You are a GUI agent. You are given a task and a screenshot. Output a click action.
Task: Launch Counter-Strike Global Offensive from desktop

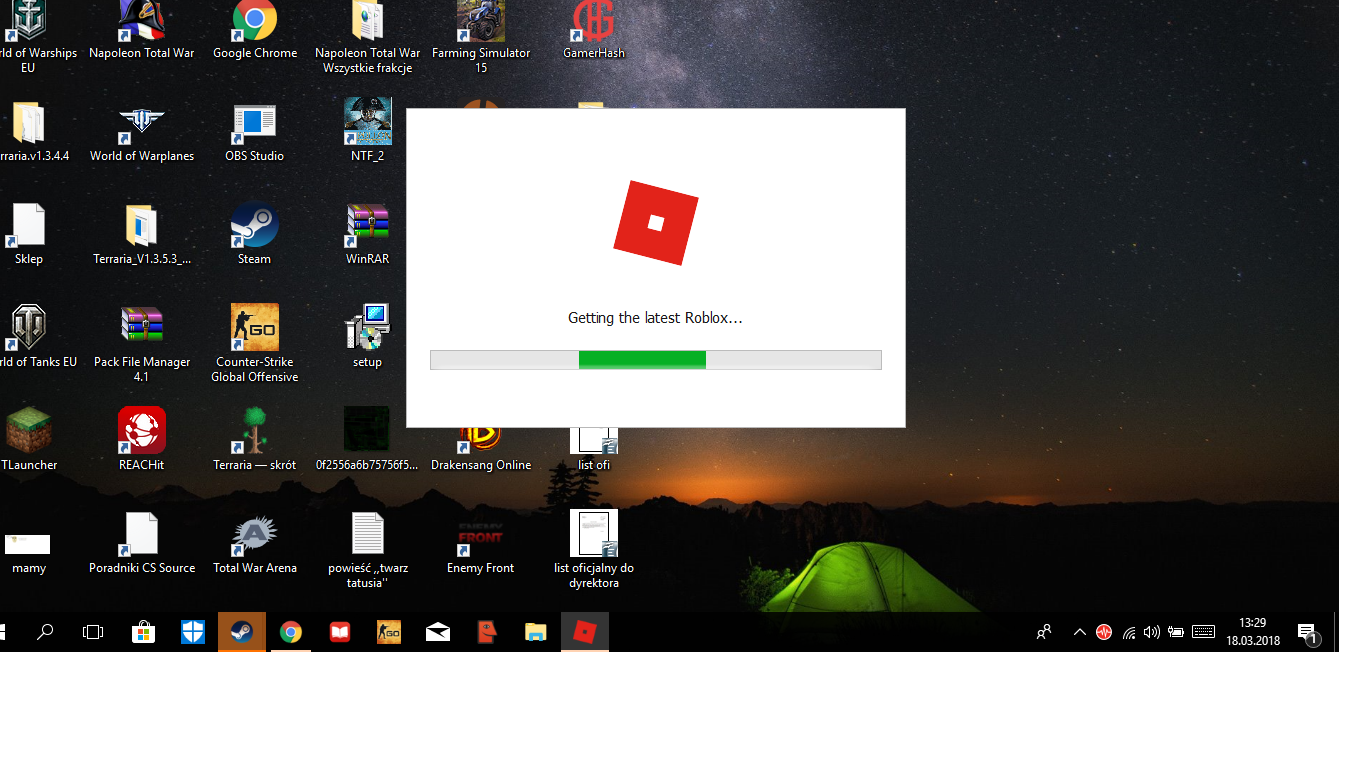click(254, 344)
